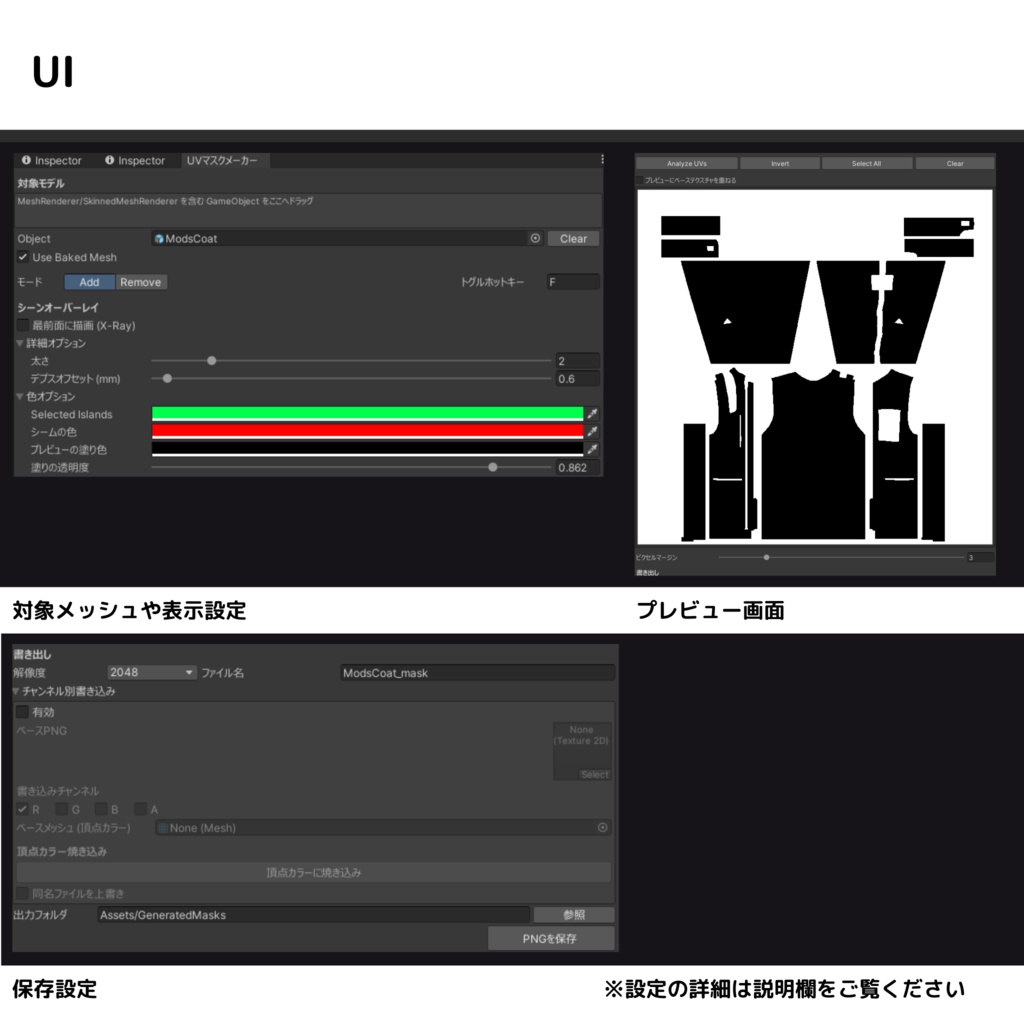Screen dimensions: 1024x1024
Task: Click the Selected Islands eyedropper icon
Action: click(x=593, y=413)
